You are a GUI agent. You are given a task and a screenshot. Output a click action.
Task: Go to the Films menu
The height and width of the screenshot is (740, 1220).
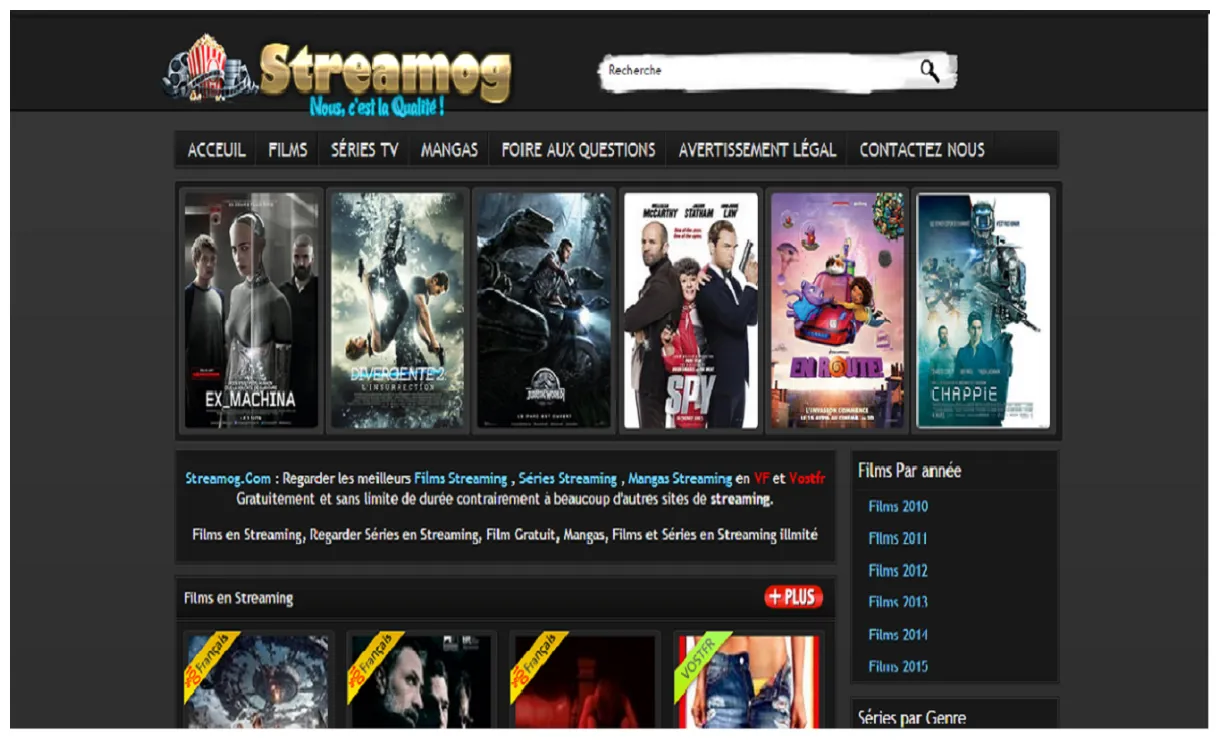click(x=288, y=150)
